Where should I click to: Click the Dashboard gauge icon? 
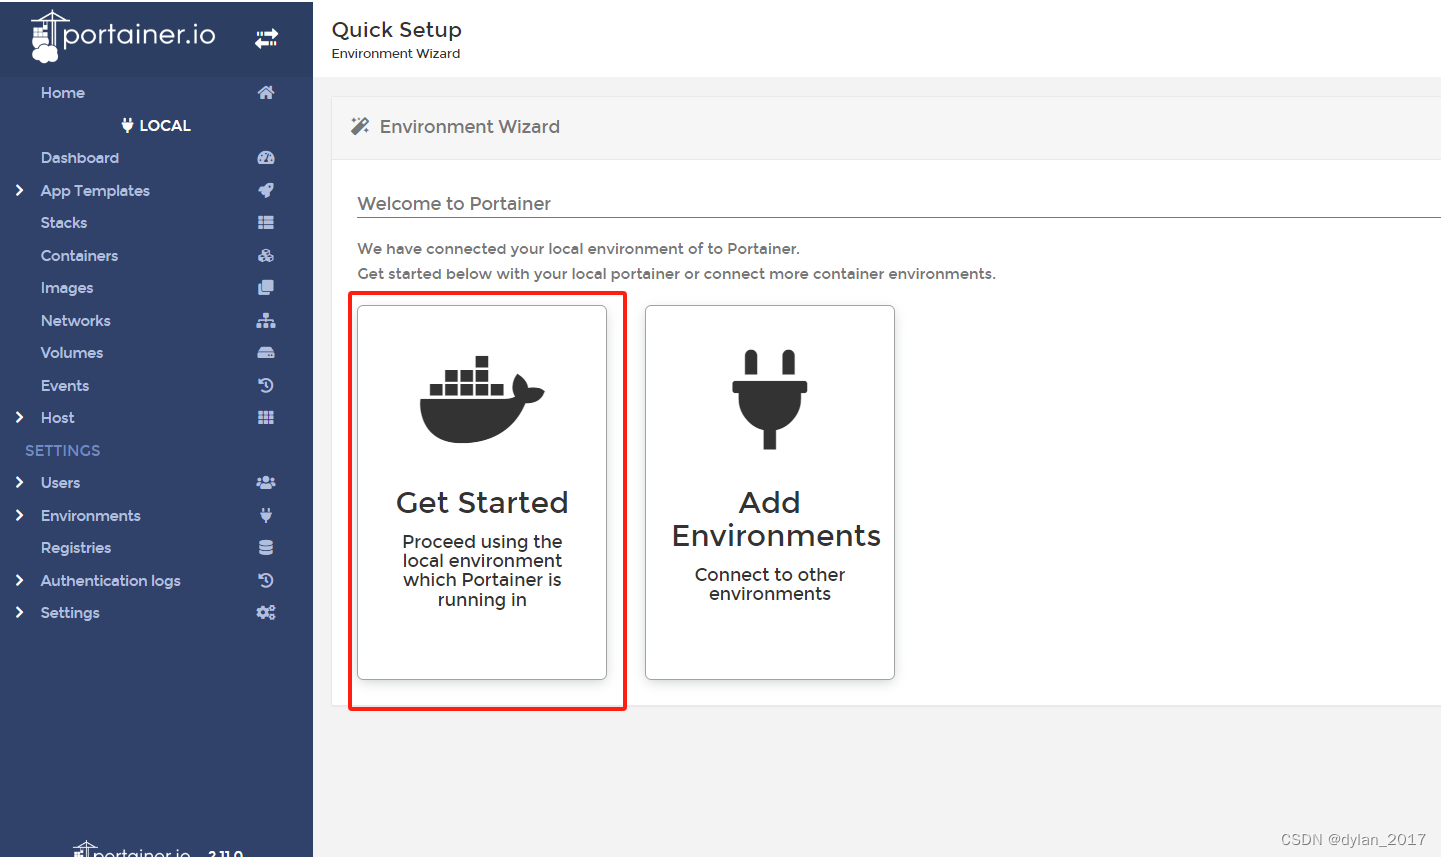click(x=266, y=158)
